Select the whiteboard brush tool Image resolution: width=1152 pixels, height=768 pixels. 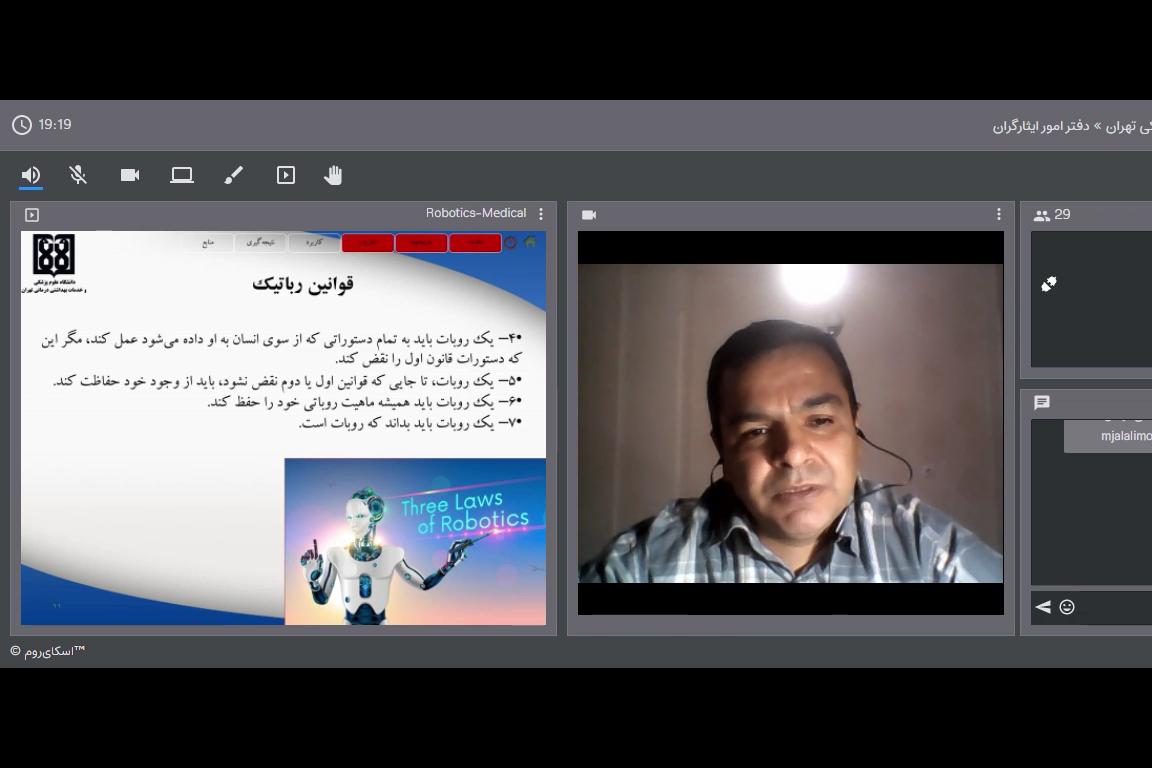coord(234,175)
